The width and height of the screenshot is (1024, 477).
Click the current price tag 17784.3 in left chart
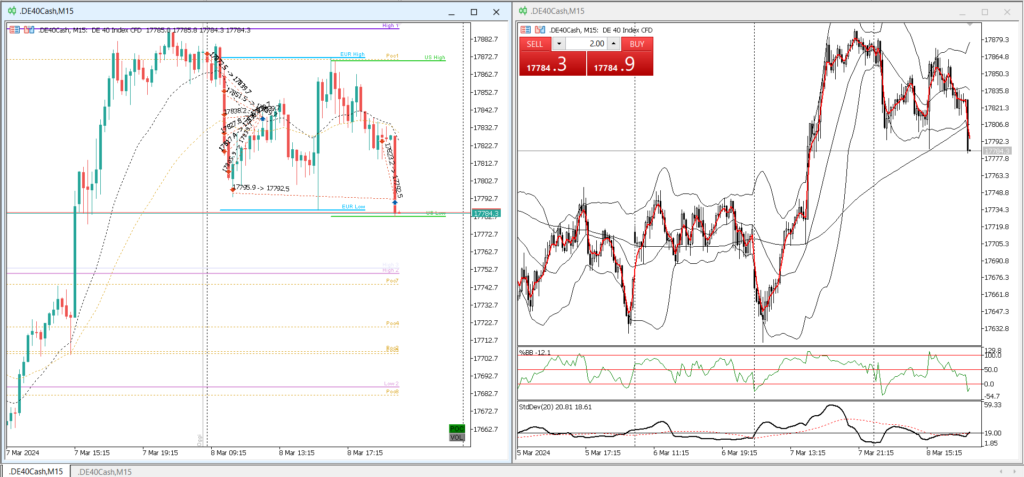tap(487, 213)
